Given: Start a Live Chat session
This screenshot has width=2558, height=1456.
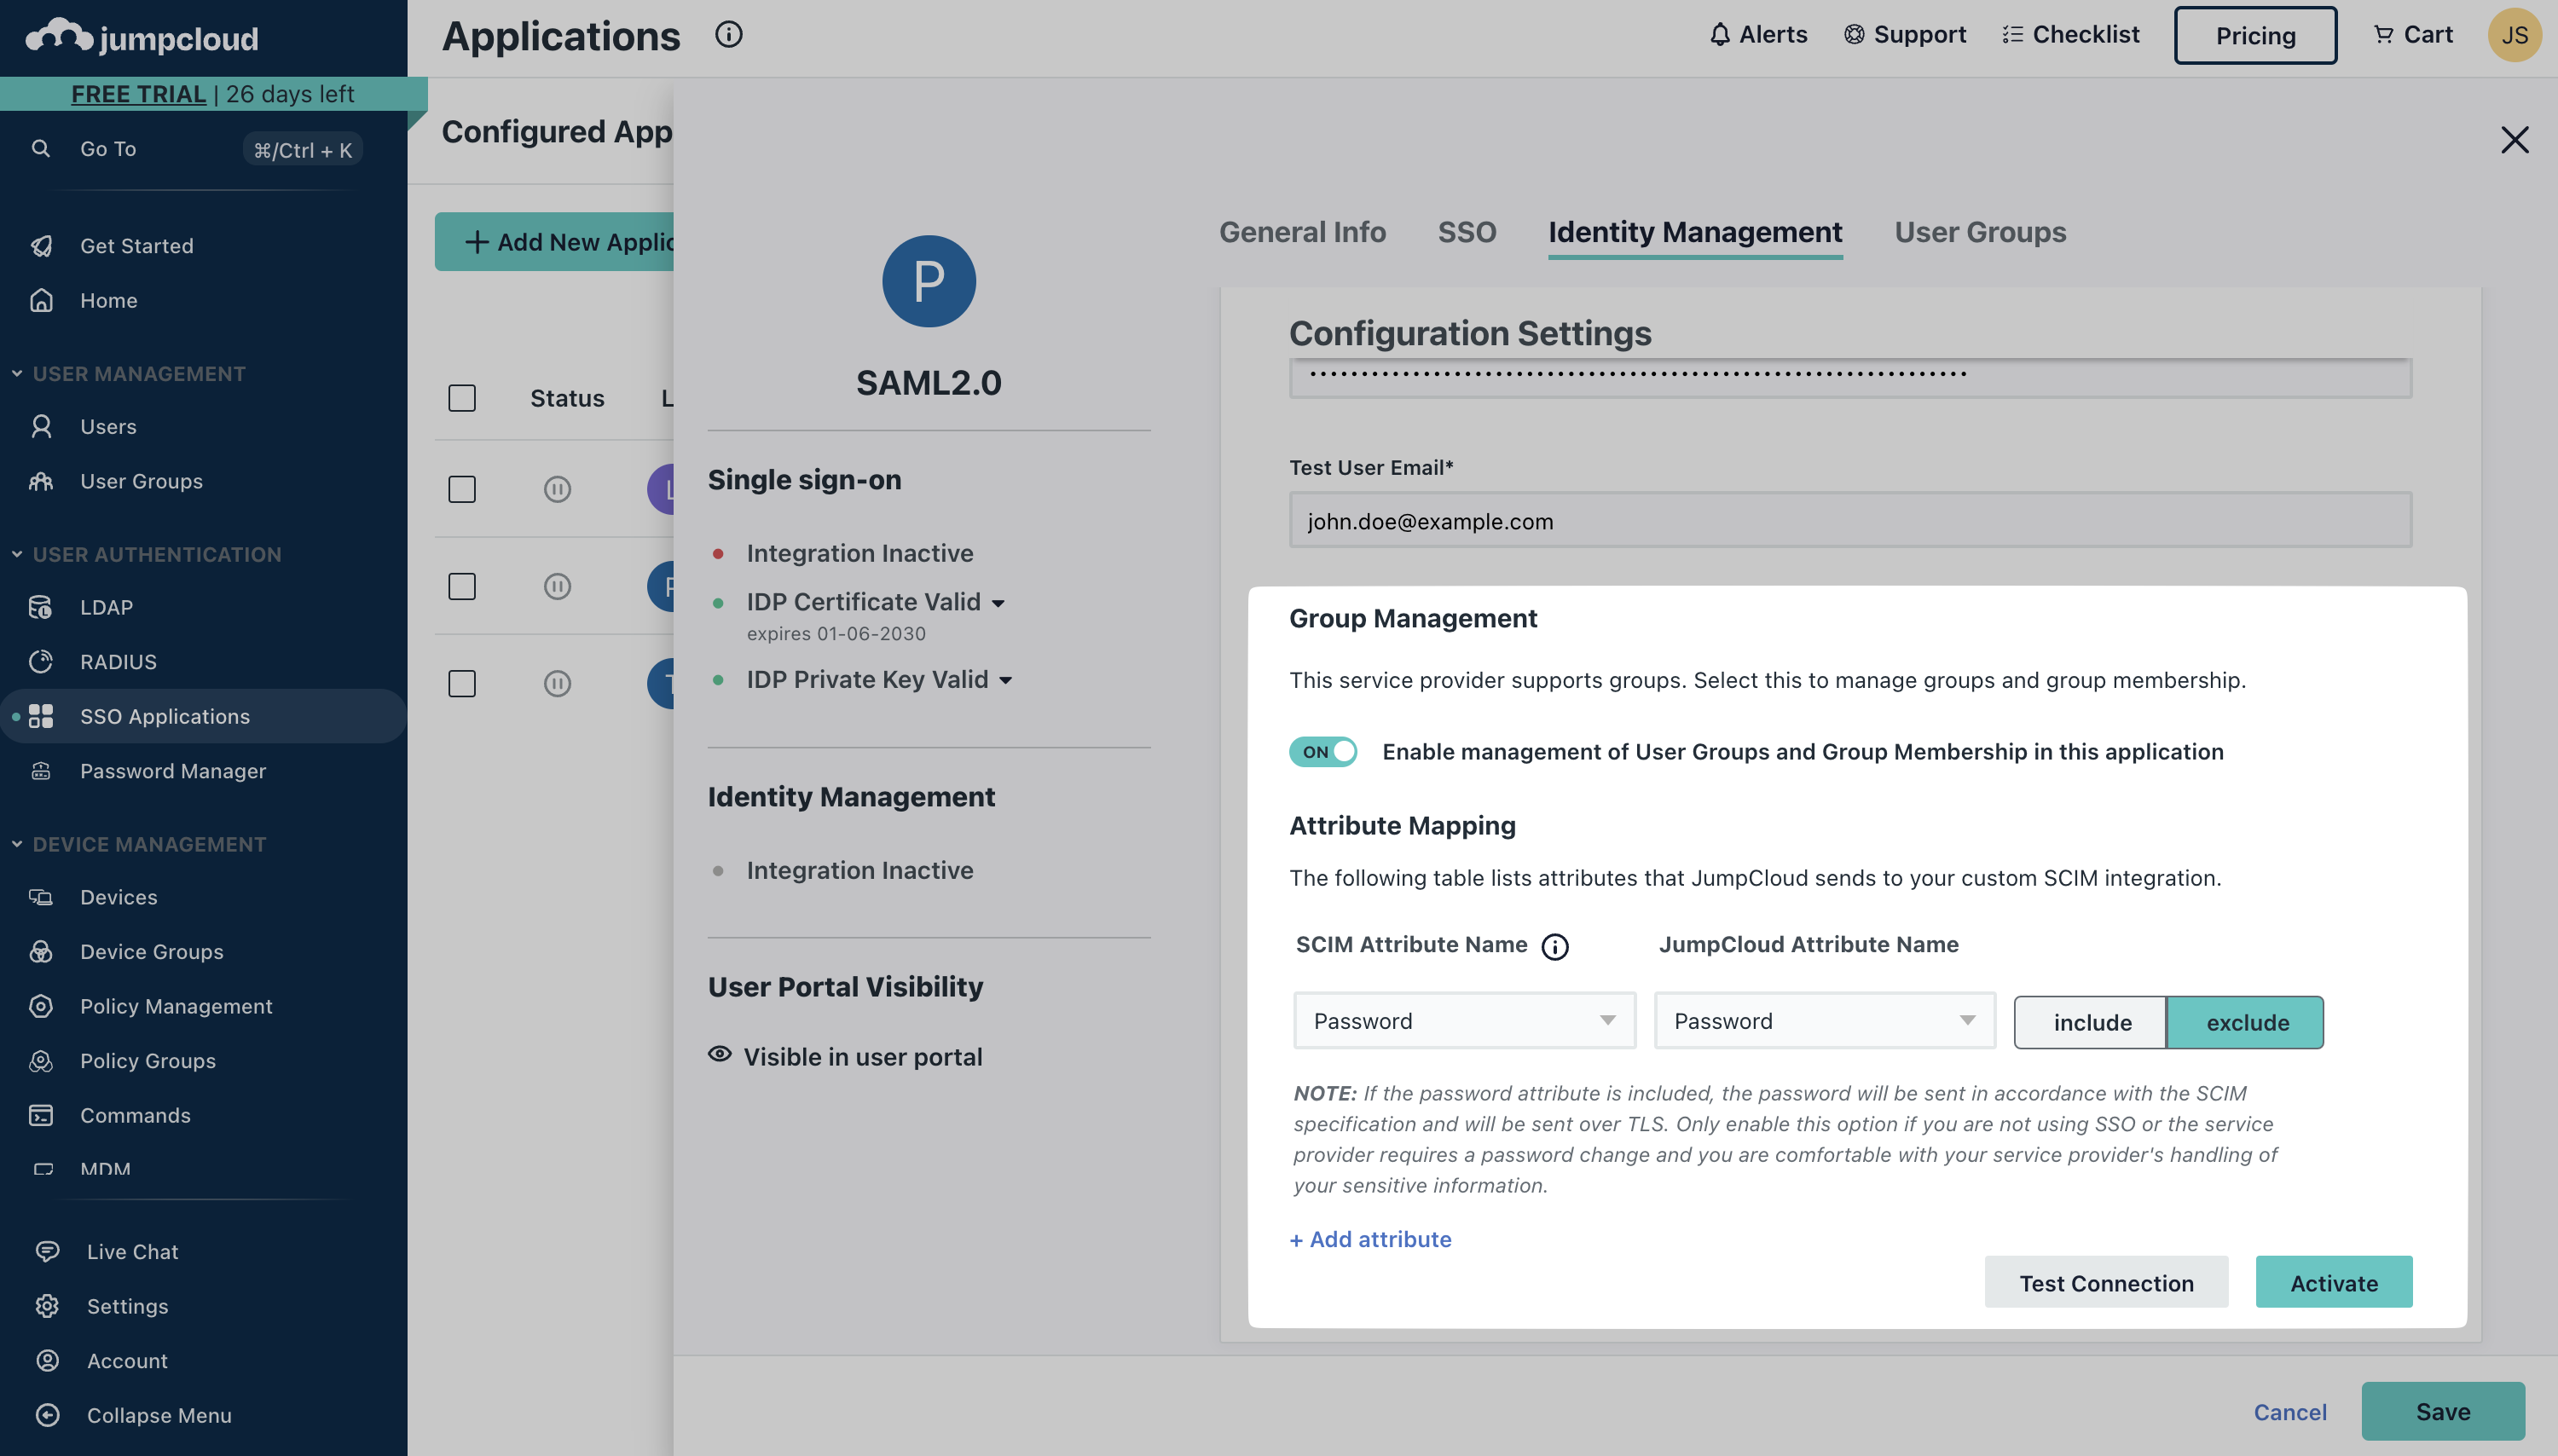Looking at the screenshot, I should point(132,1250).
